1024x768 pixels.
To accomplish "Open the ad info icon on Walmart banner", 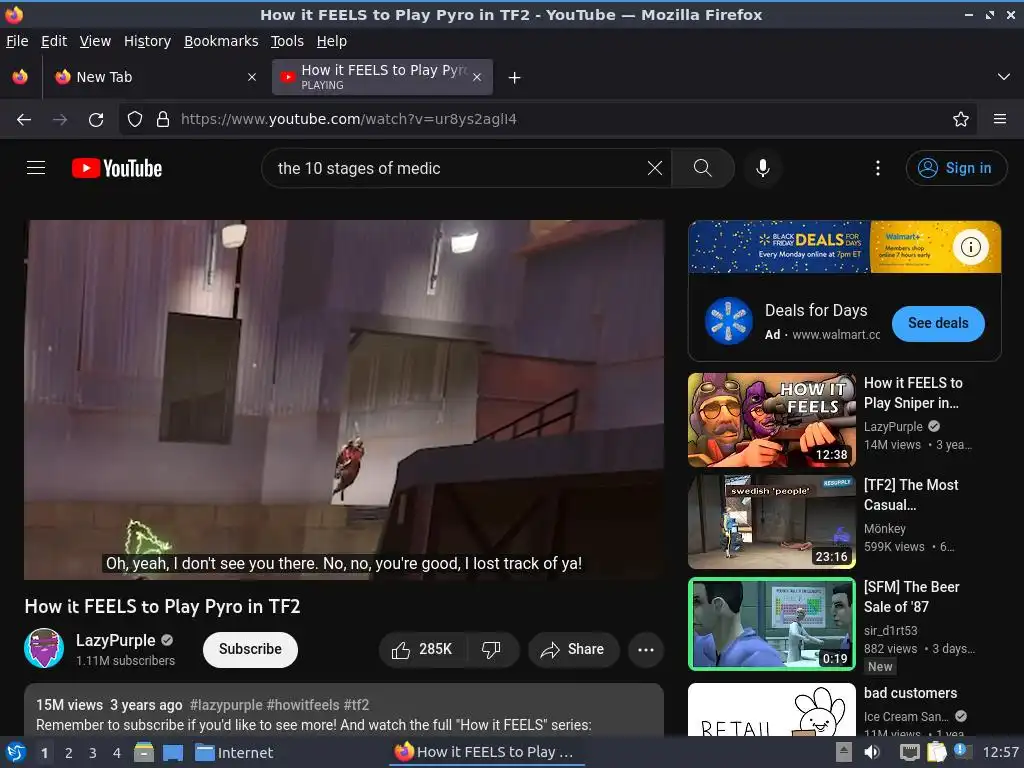I will 970,247.
